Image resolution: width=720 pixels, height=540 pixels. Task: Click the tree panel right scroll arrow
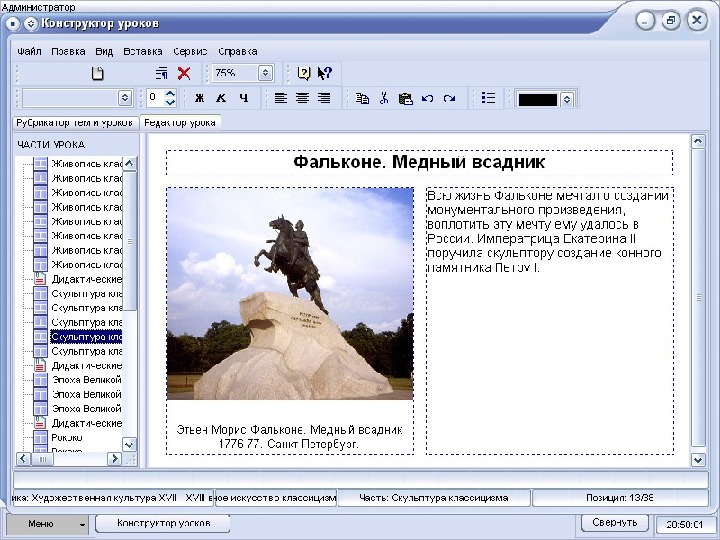pos(114,458)
